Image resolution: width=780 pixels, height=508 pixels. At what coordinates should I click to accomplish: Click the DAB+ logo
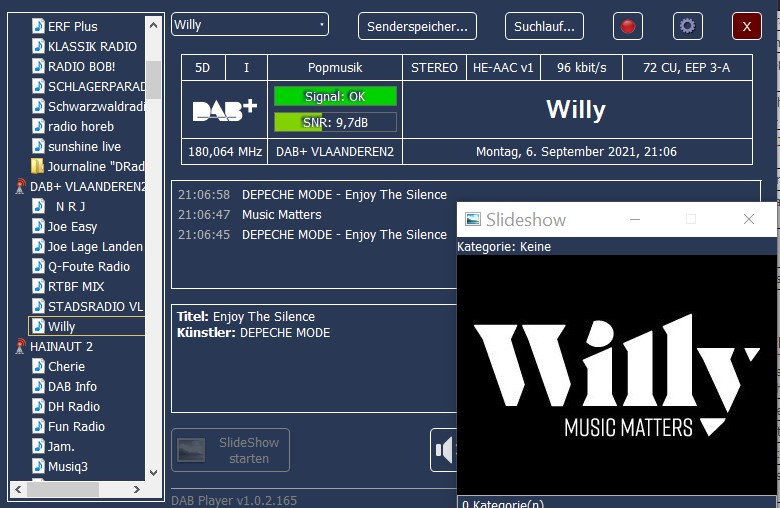(225, 110)
